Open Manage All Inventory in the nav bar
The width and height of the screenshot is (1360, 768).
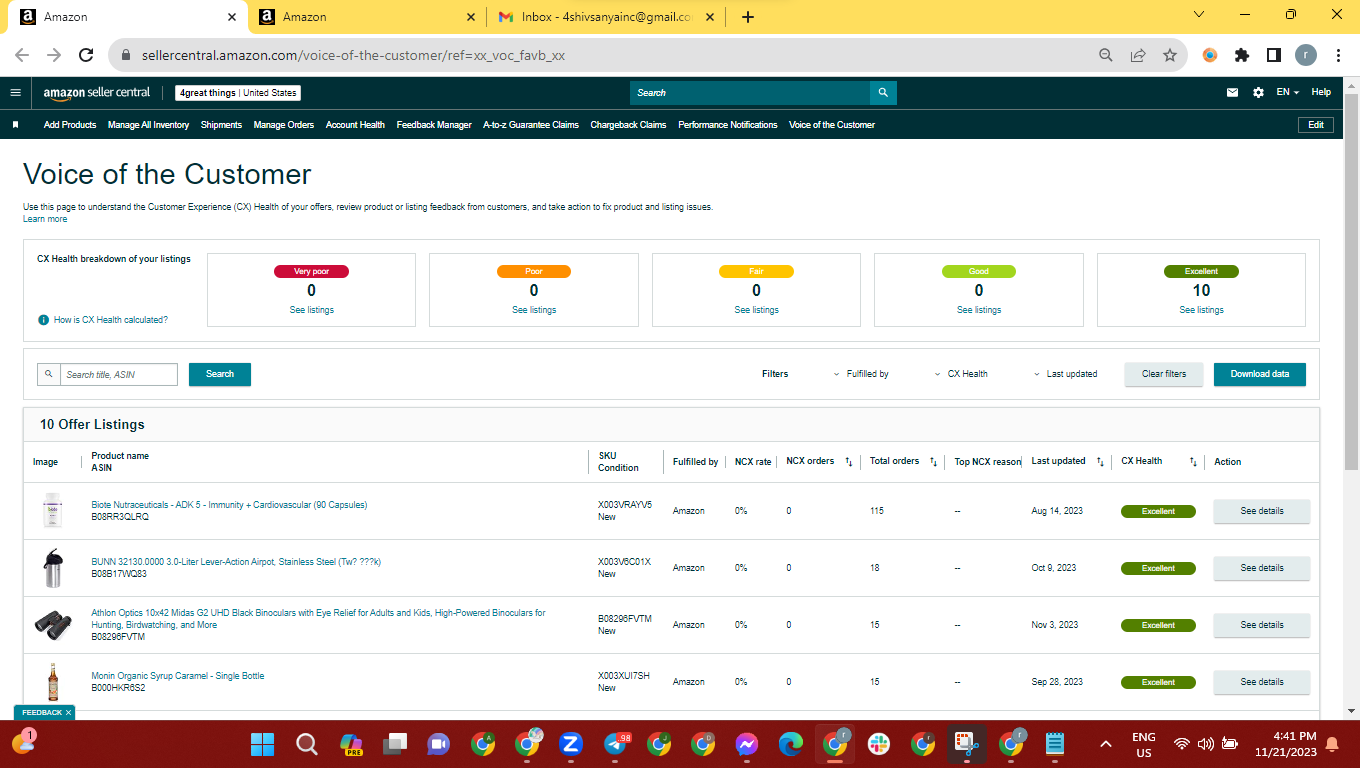[x=148, y=125]
